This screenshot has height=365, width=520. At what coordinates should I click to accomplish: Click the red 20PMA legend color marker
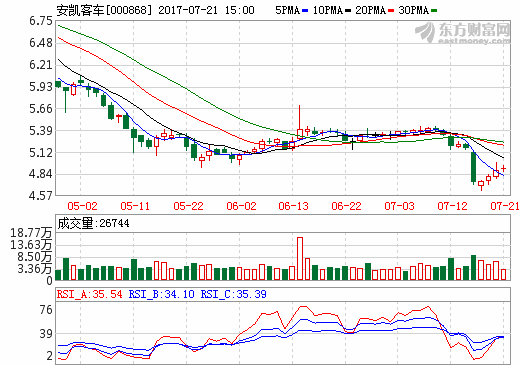(391, 11)
